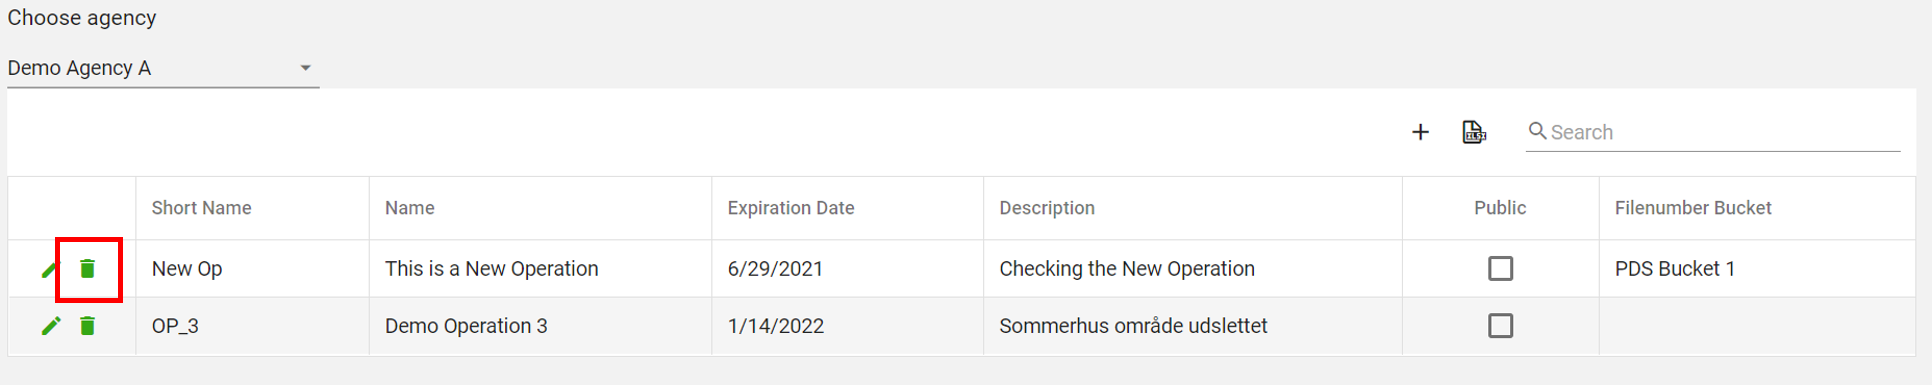Click the Public column header
The width and height of the screenshot is (1932, 385).
[x=1500, y=208]
